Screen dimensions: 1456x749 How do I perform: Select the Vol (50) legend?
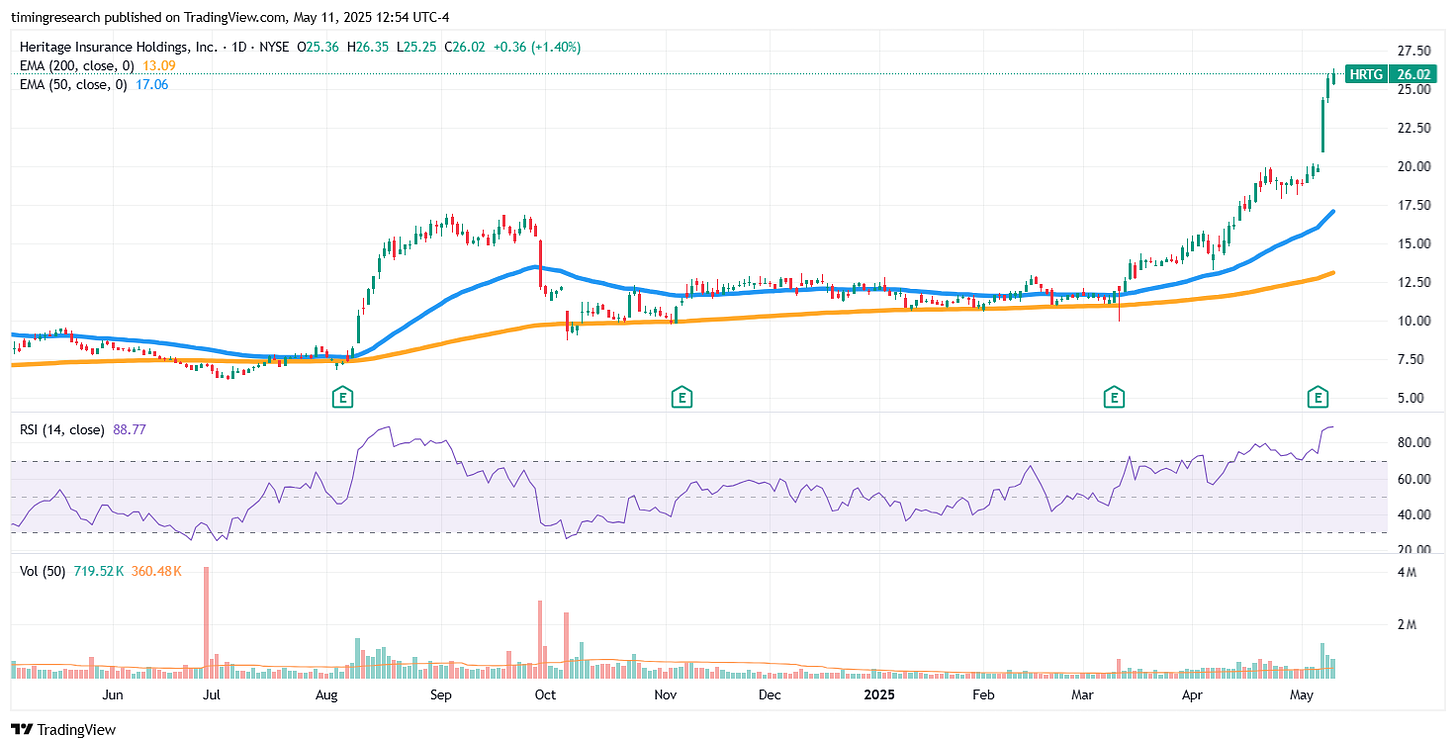41,571
